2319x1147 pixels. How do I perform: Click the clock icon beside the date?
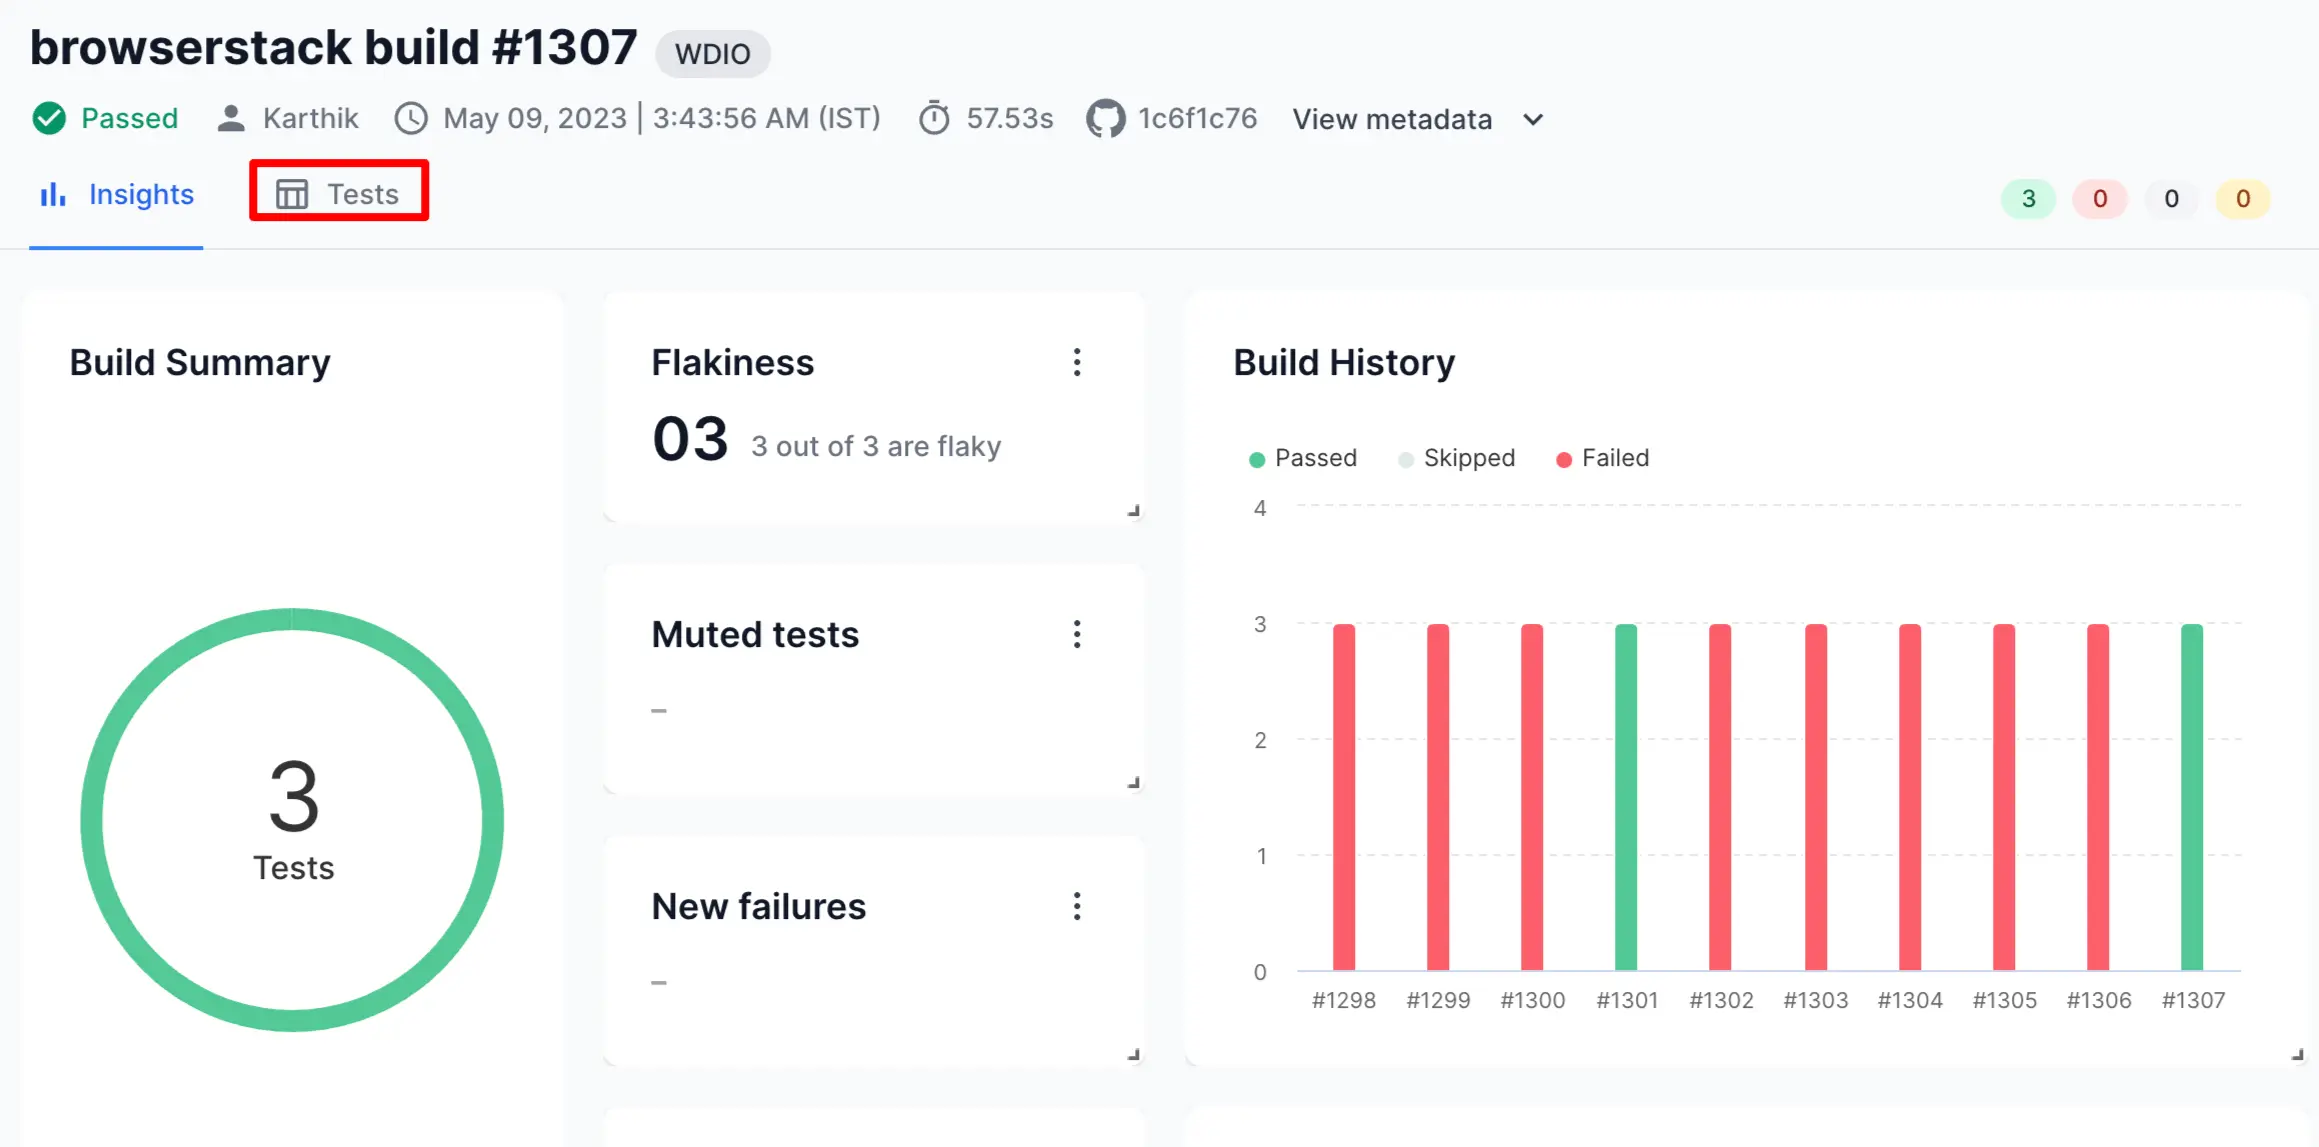410,118
